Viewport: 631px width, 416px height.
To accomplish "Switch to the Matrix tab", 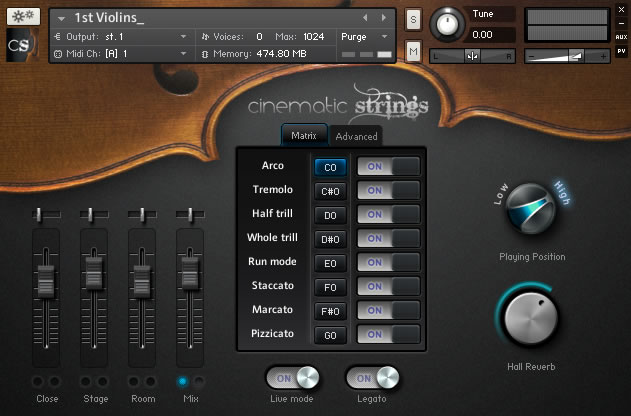I will tap(304, 136).
